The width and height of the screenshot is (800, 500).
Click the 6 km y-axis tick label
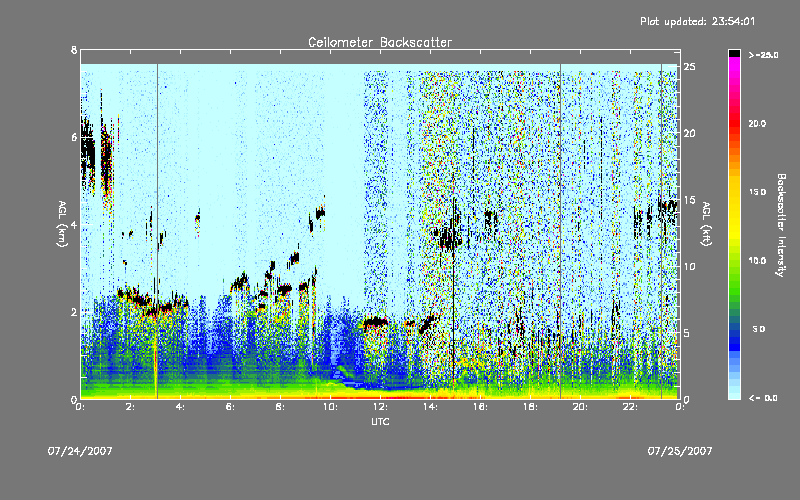click(74, 137)
